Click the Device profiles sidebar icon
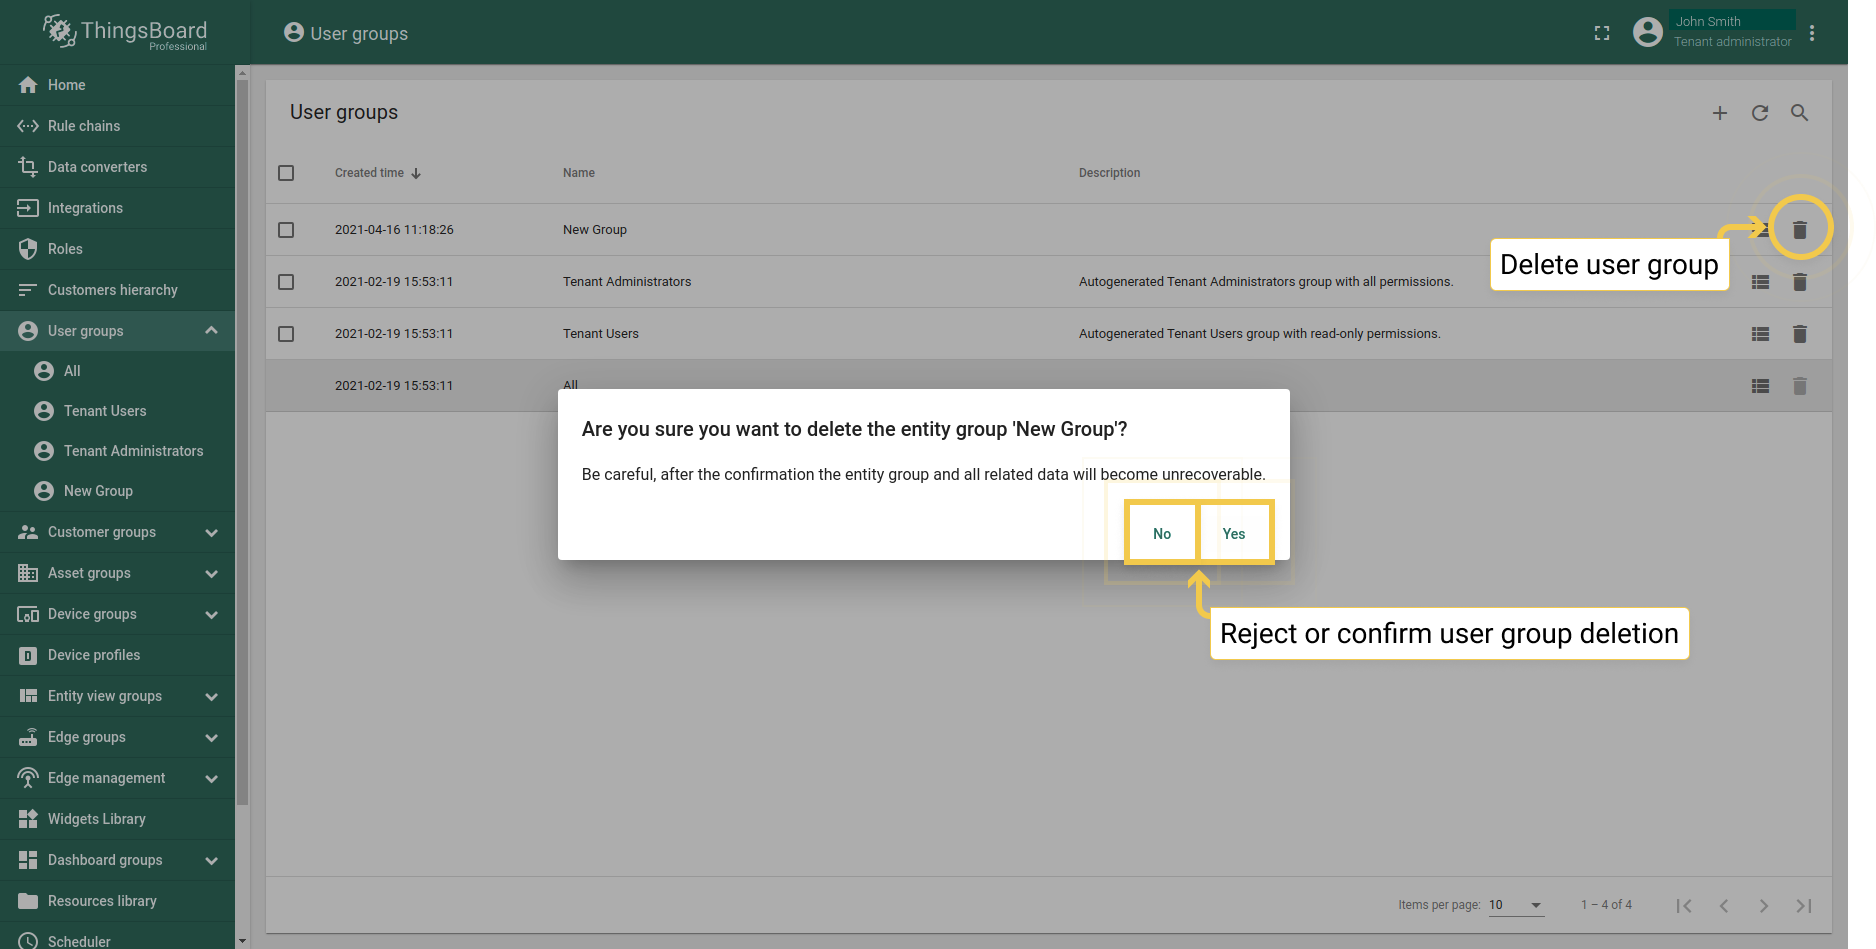The width and height of the screenshot is (1876, 949). 28,655
